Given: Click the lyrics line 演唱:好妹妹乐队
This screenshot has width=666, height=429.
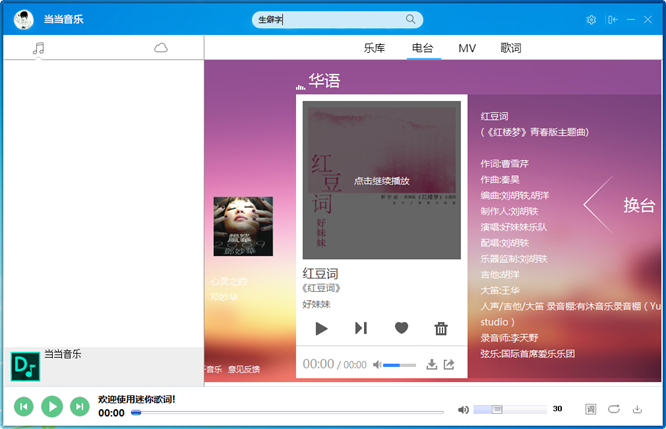Looking at the screenshot, I should tap(514, 227).
